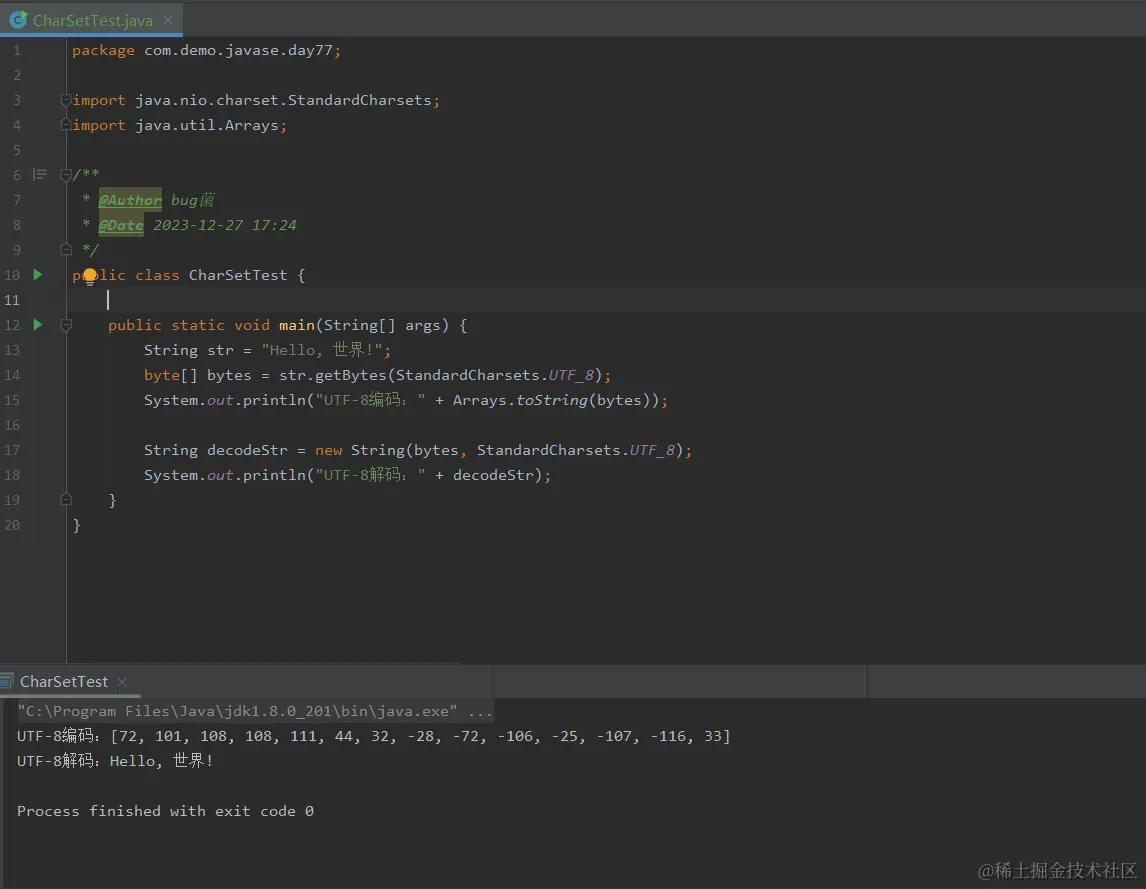
Task: Click the doc comment render icon in gutter
Action: (x=39, y=175)
